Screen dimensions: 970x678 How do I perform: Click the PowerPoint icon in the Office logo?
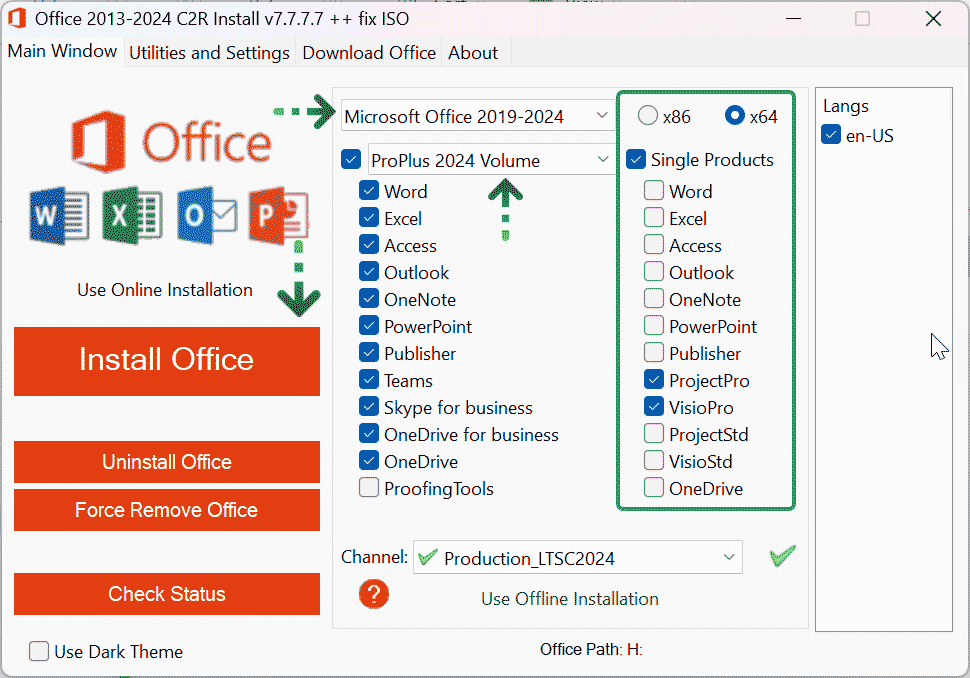[279, 215]
